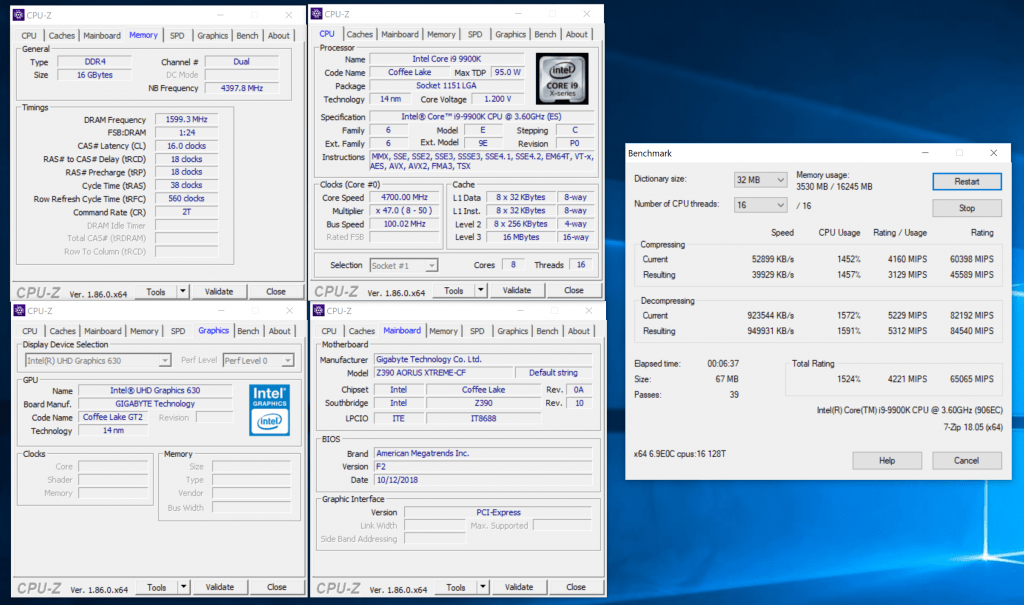
Task: Click the Close button at the bottom of the CPU window
Action: (573, 290)
